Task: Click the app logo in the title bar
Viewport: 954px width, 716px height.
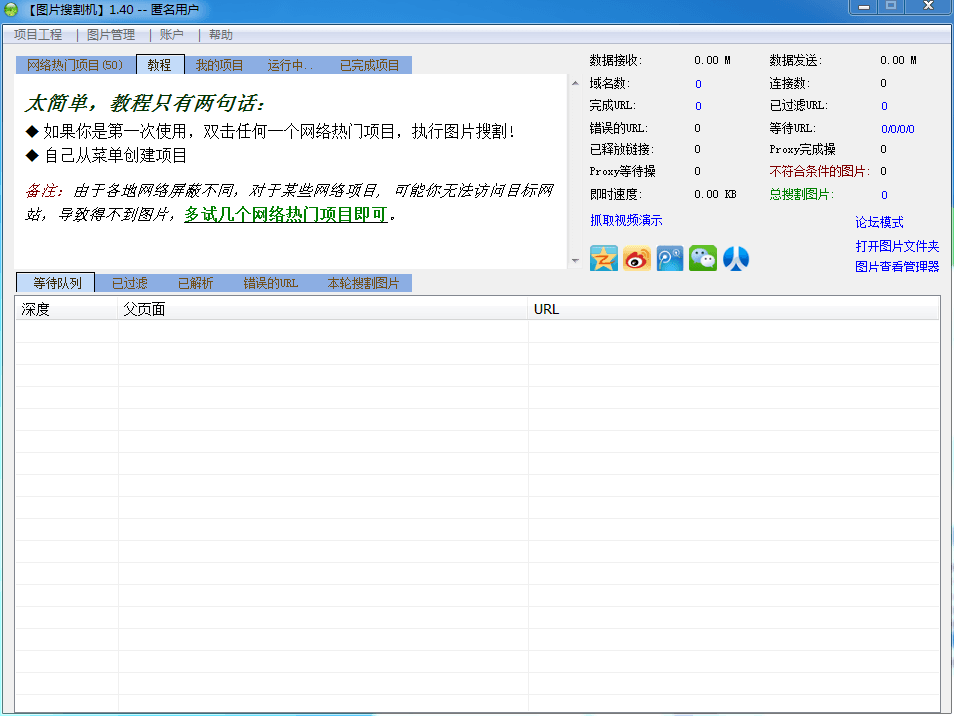Action: pyautogui.click(x=12, y=10)
